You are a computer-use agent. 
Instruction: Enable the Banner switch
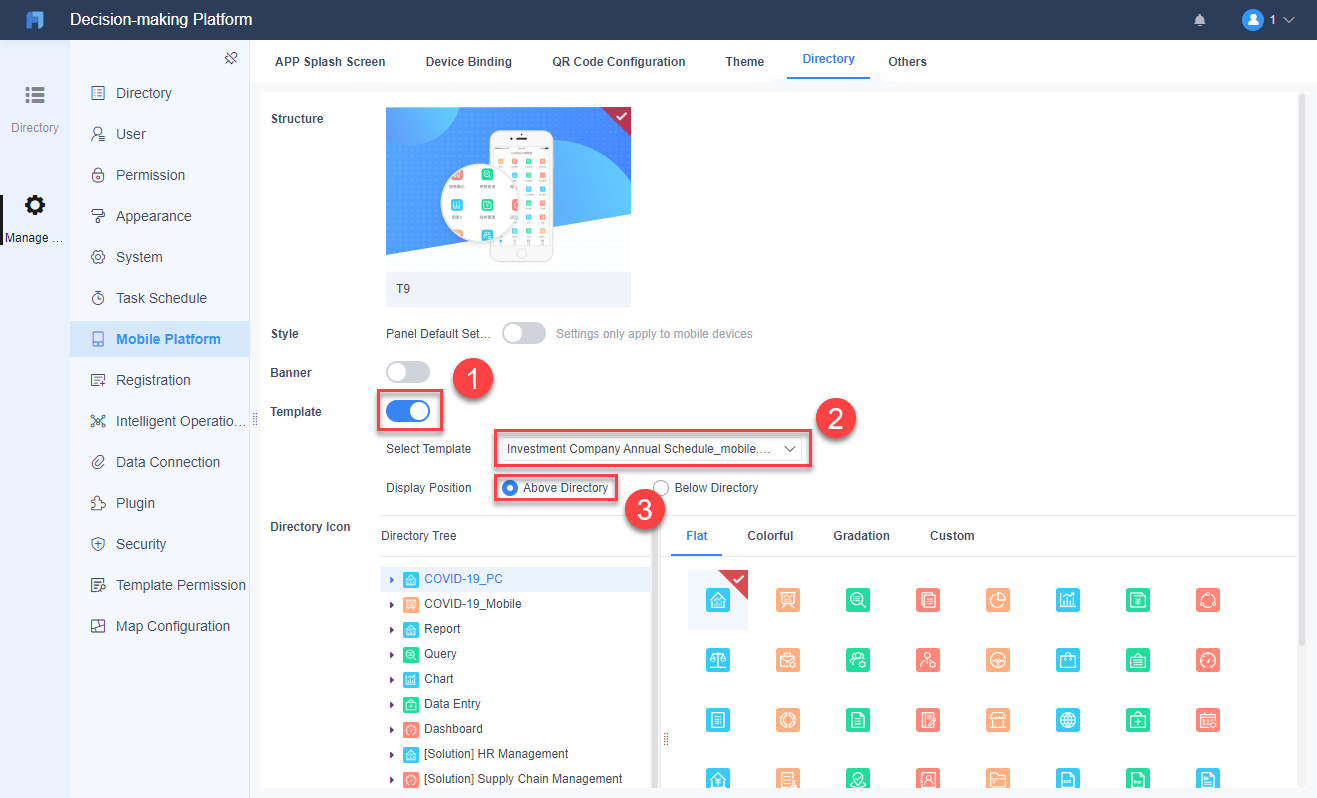(x=408, y=372)
